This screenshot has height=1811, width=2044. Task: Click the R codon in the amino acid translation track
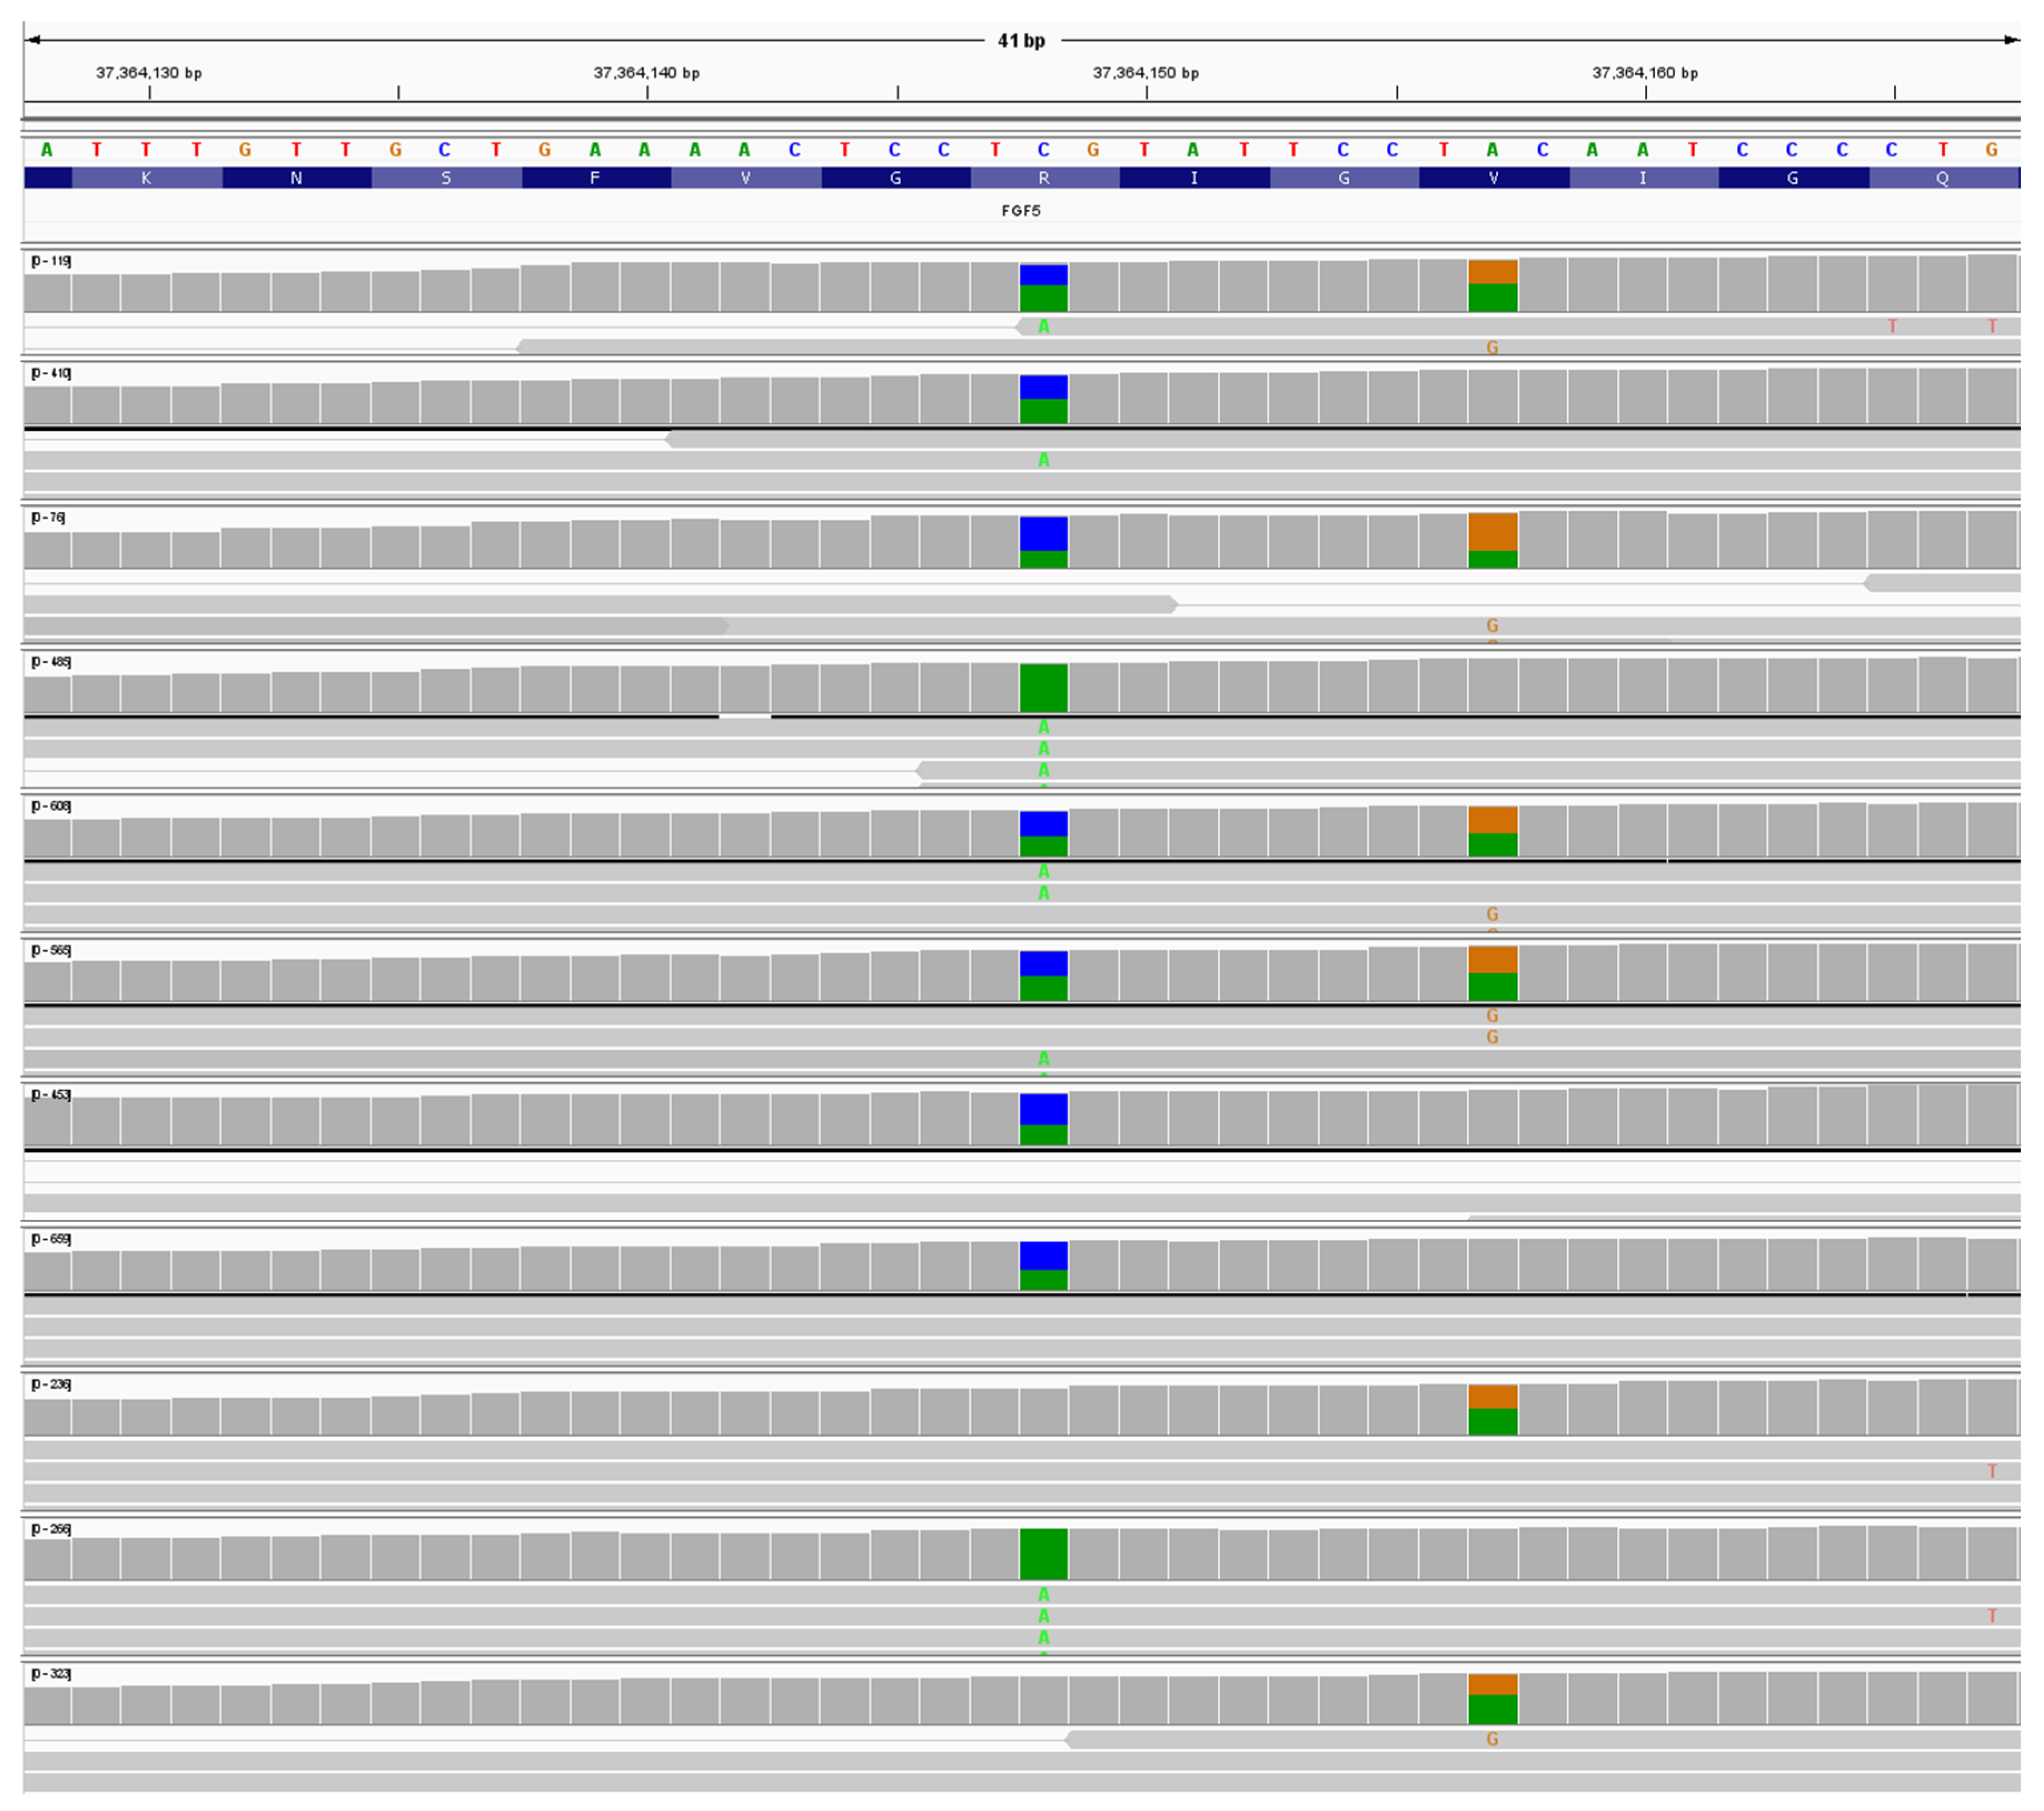(1044, 178)
